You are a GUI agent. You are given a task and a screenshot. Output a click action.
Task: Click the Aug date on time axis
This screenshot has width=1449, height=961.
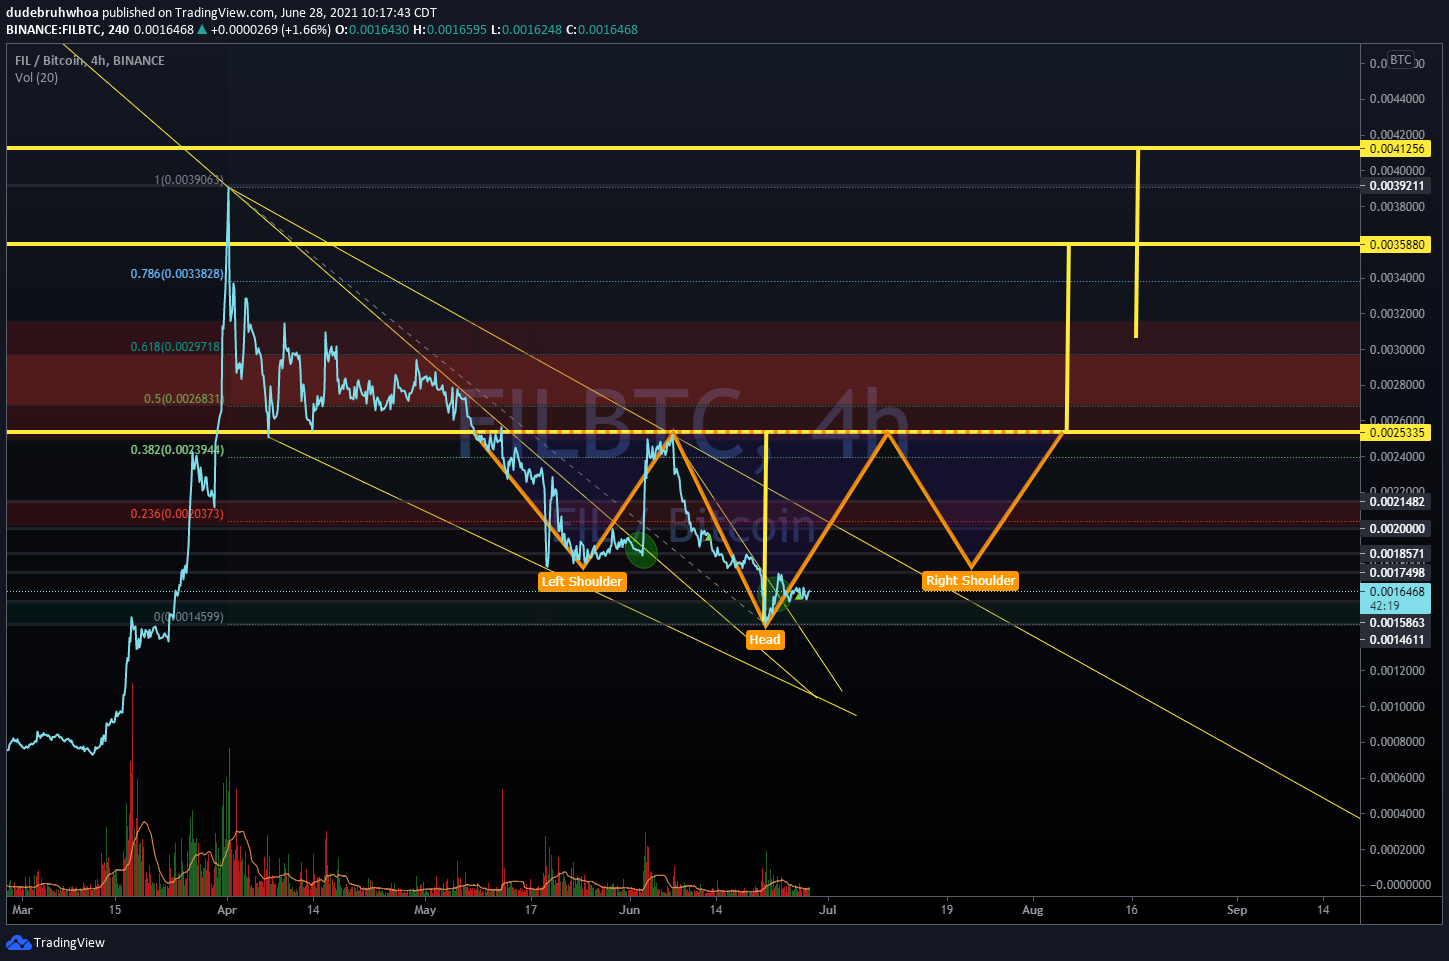click(1033, 909)
